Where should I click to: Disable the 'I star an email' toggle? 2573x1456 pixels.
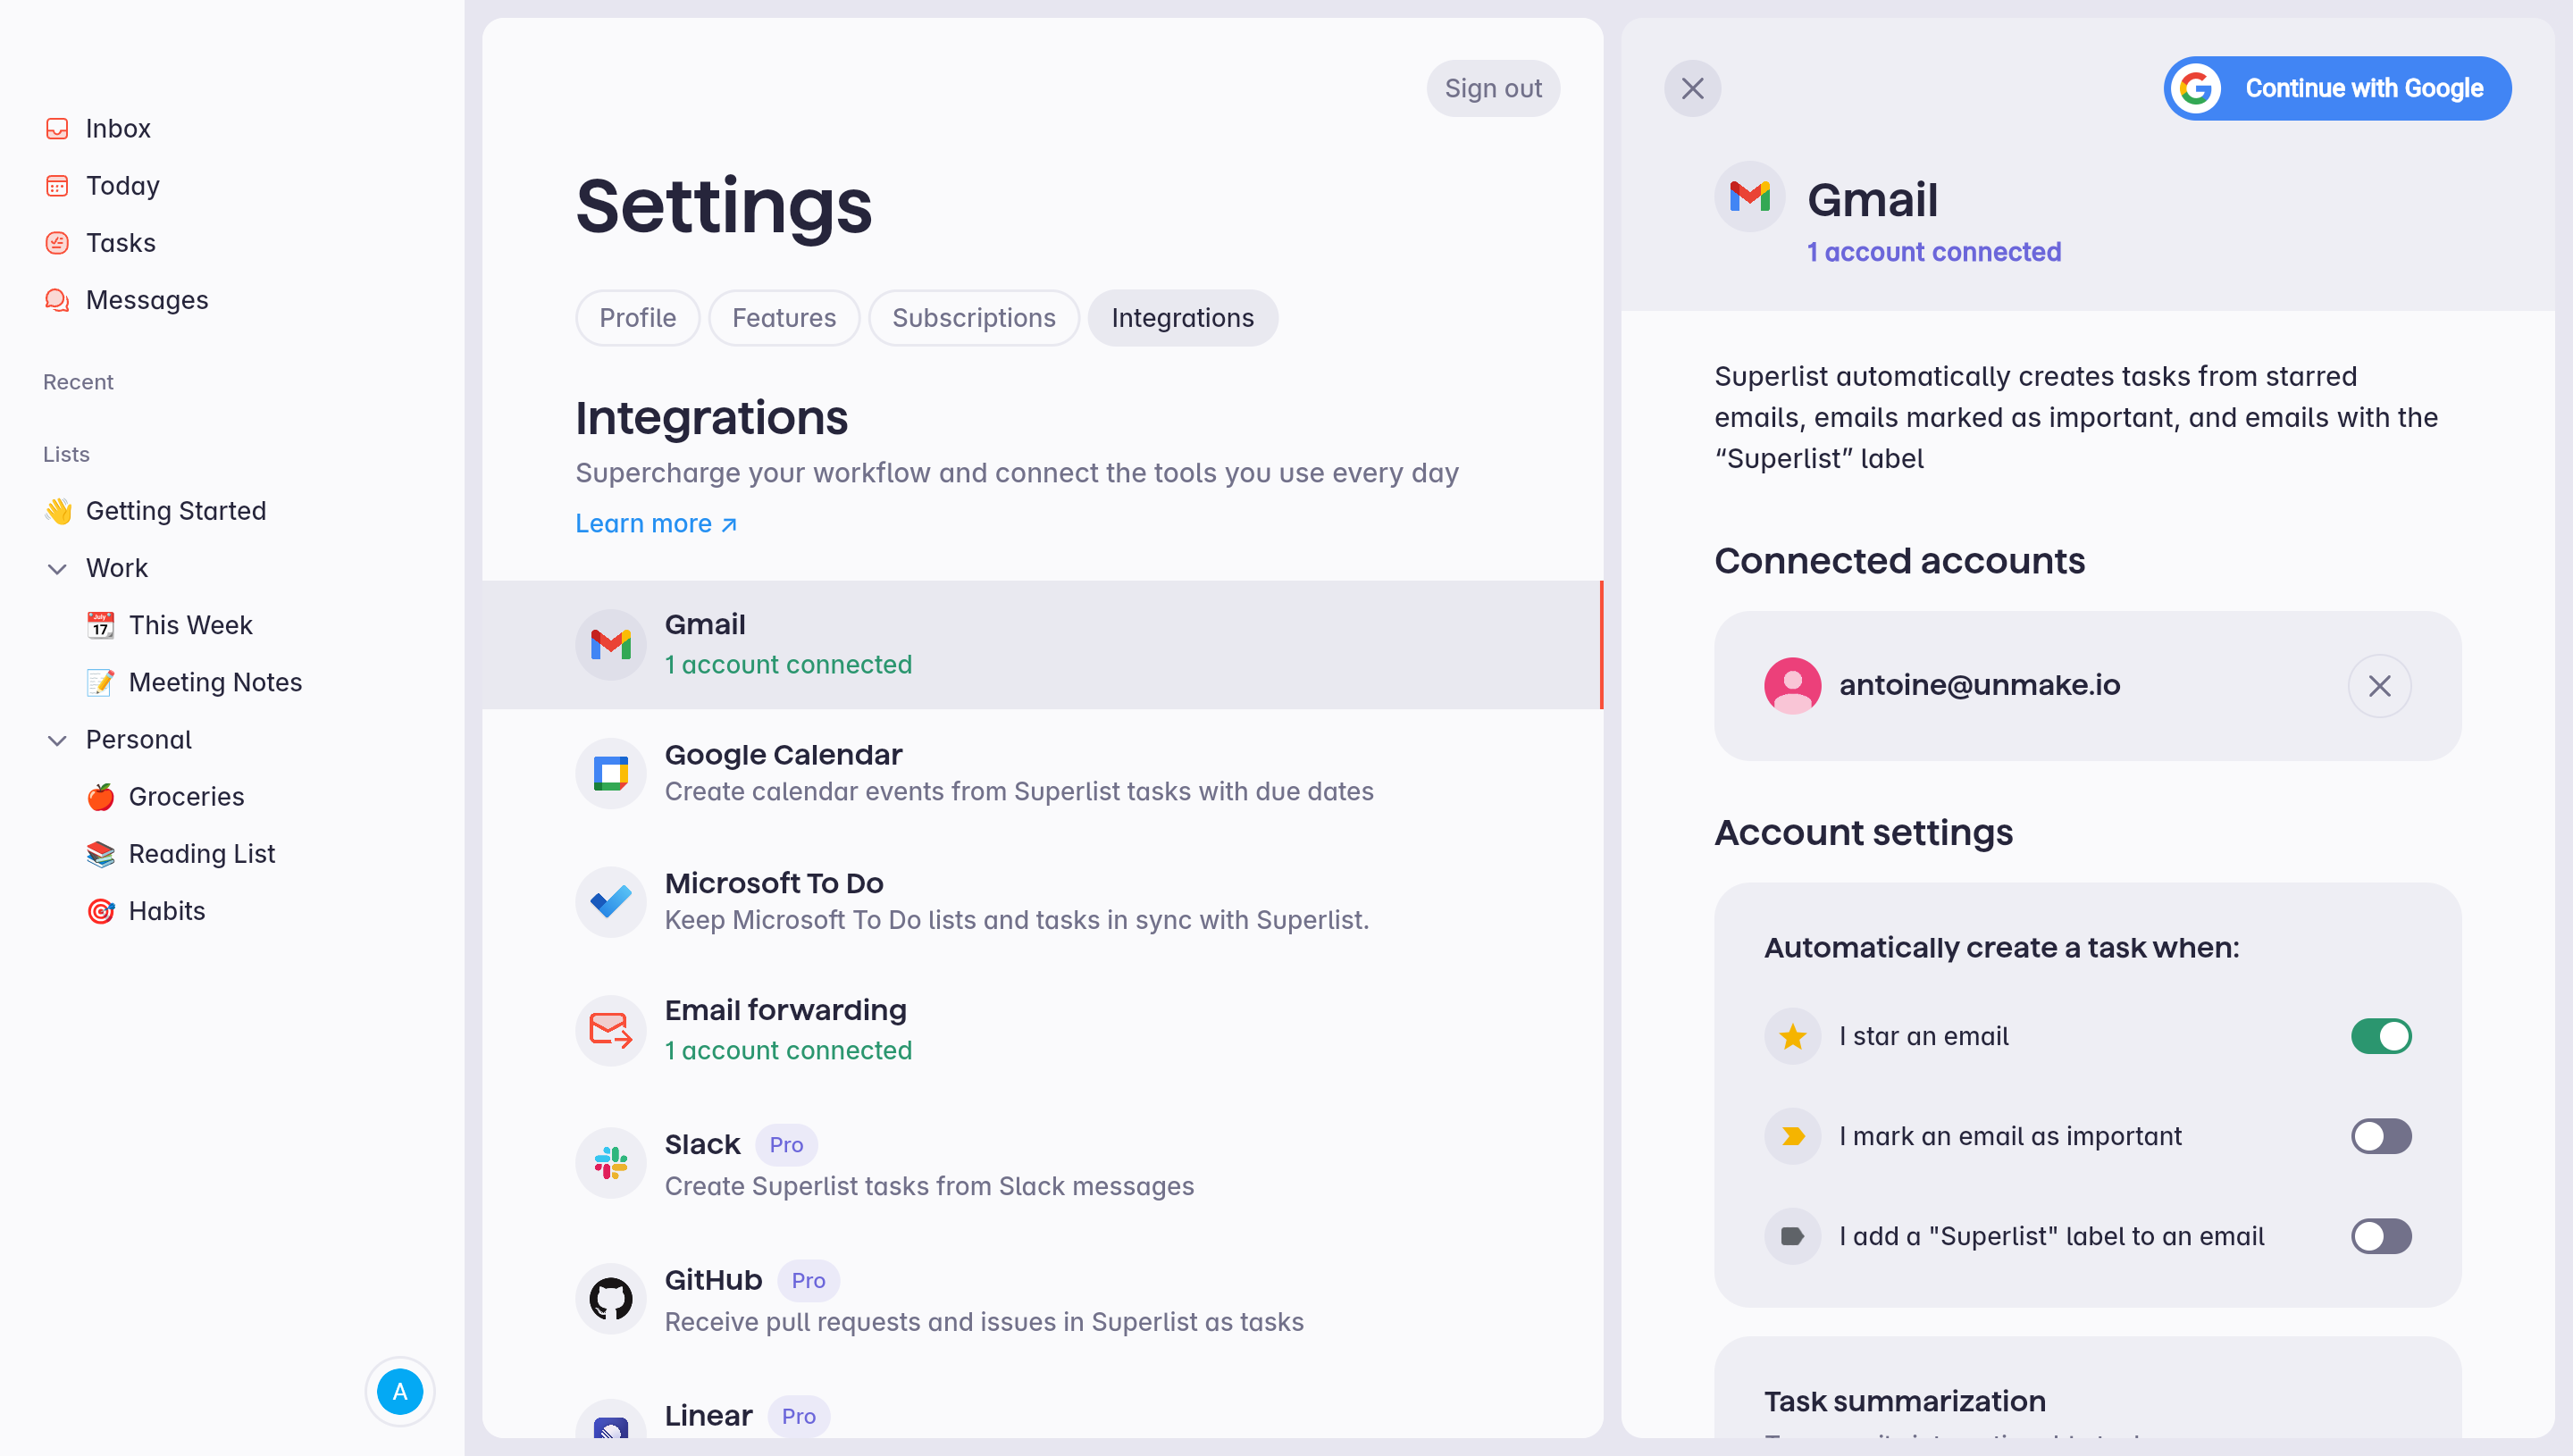(2381, 1036)
